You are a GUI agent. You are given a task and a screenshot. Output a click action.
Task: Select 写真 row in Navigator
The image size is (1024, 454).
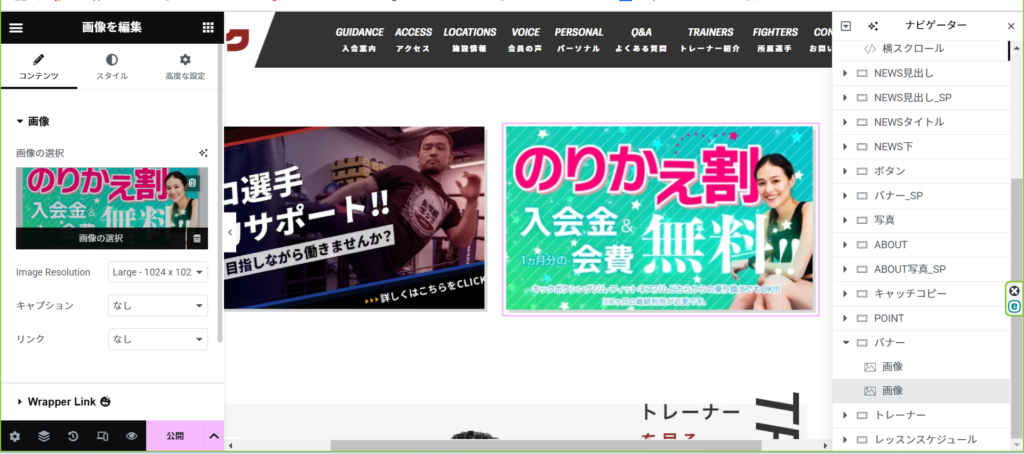click(921, 220)
